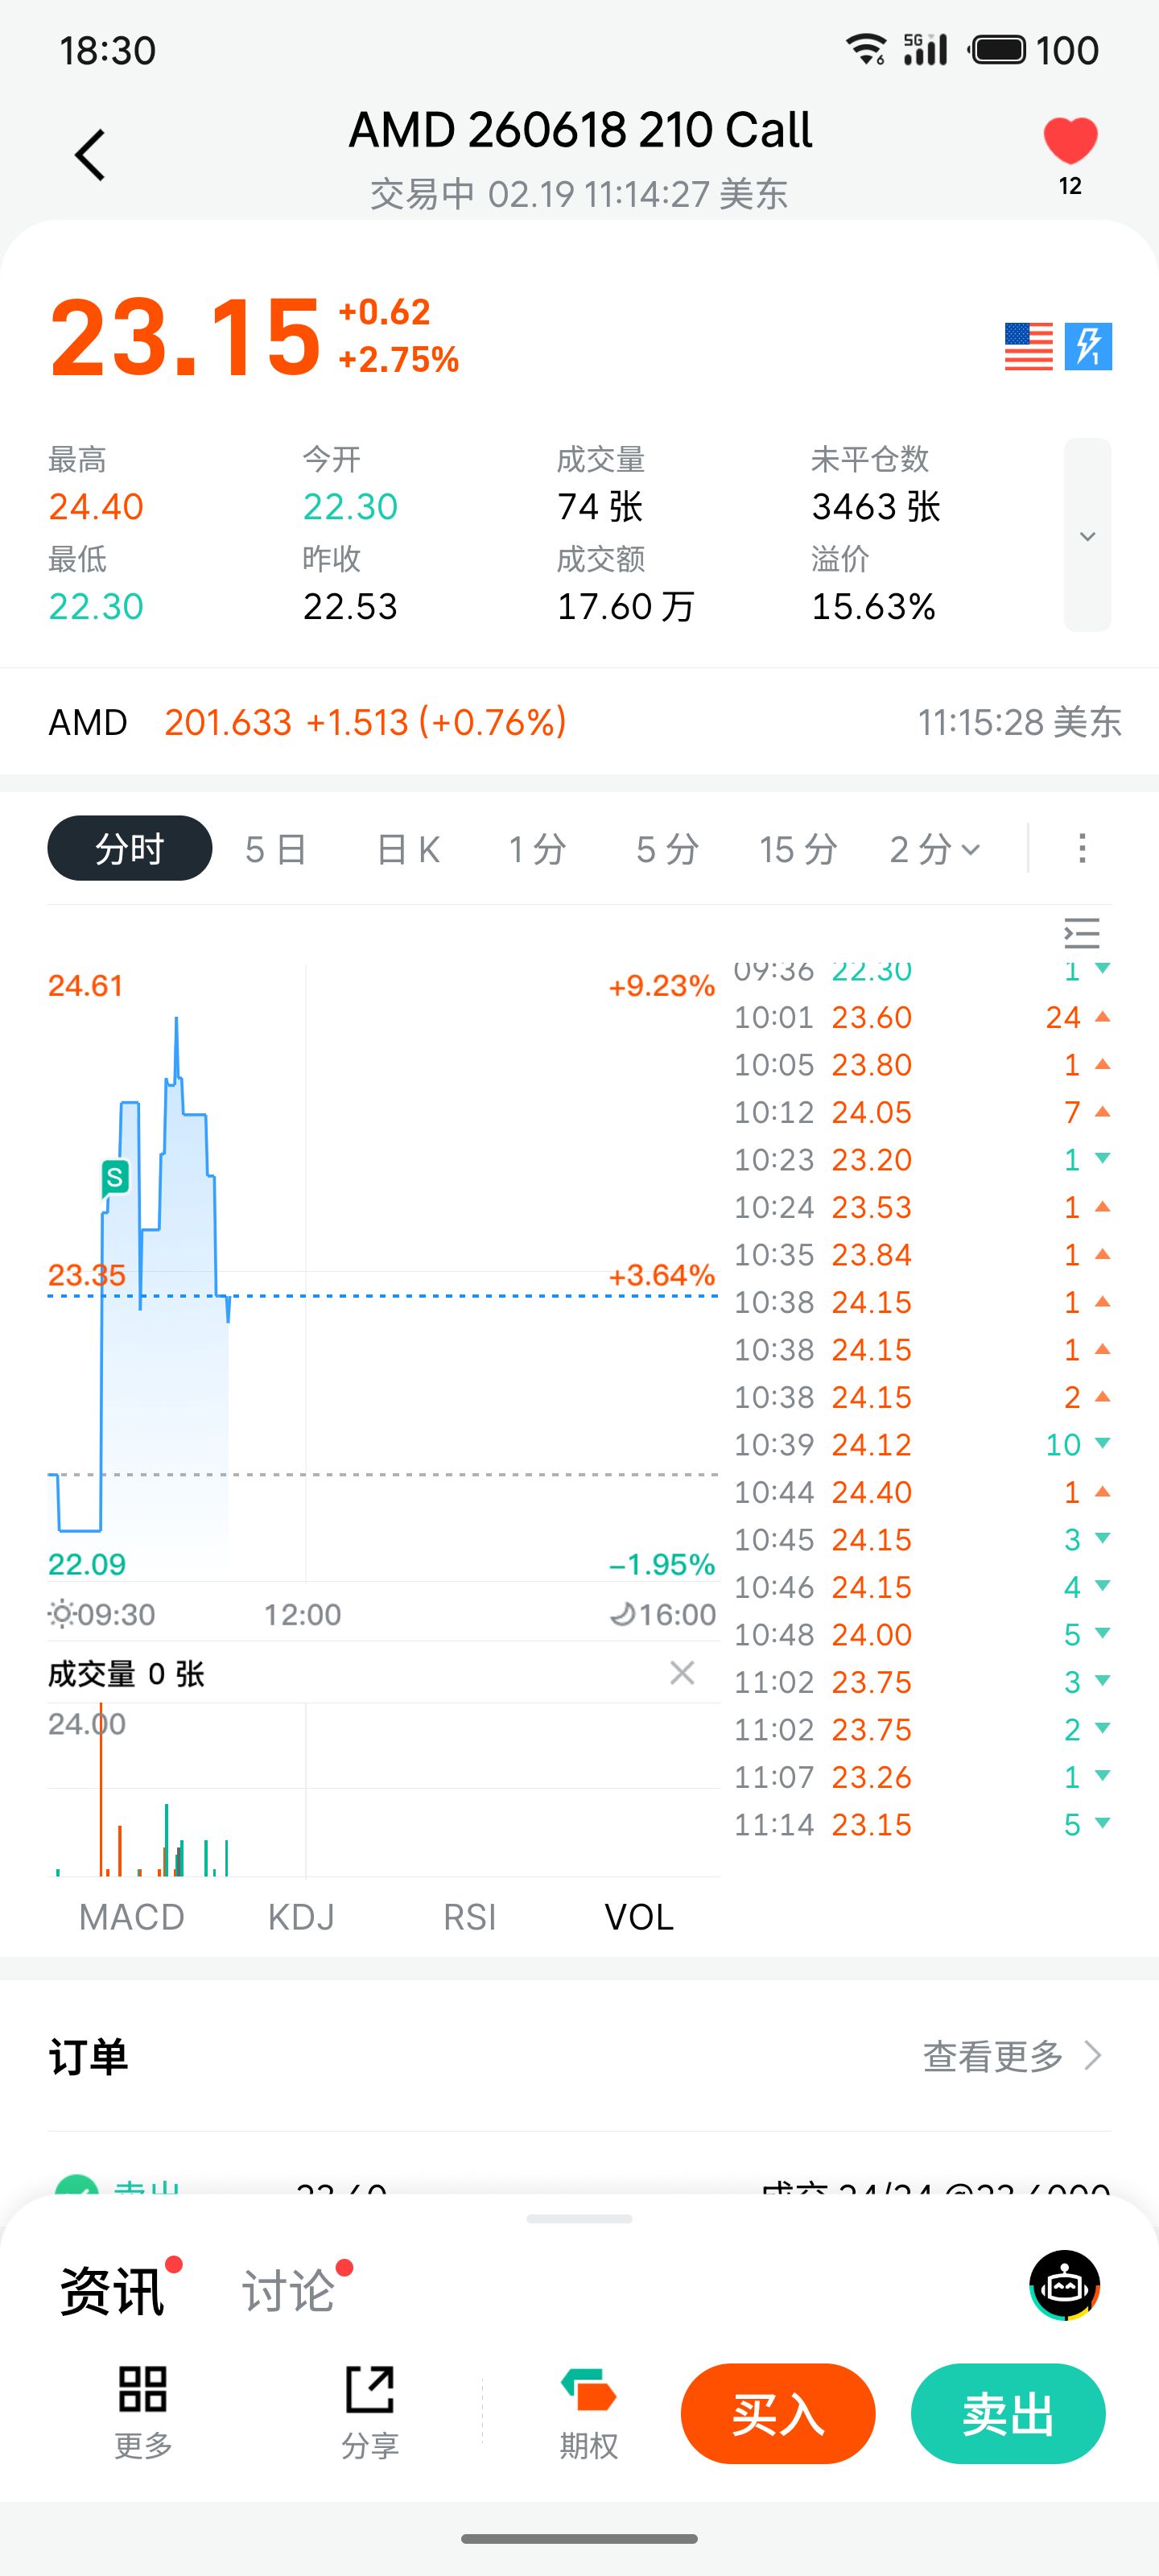Image resolution: width=1159 pixels, height=2576 pixels.
Task: Toggle the trade list panel icon
Action: [x=1082, y=933]
